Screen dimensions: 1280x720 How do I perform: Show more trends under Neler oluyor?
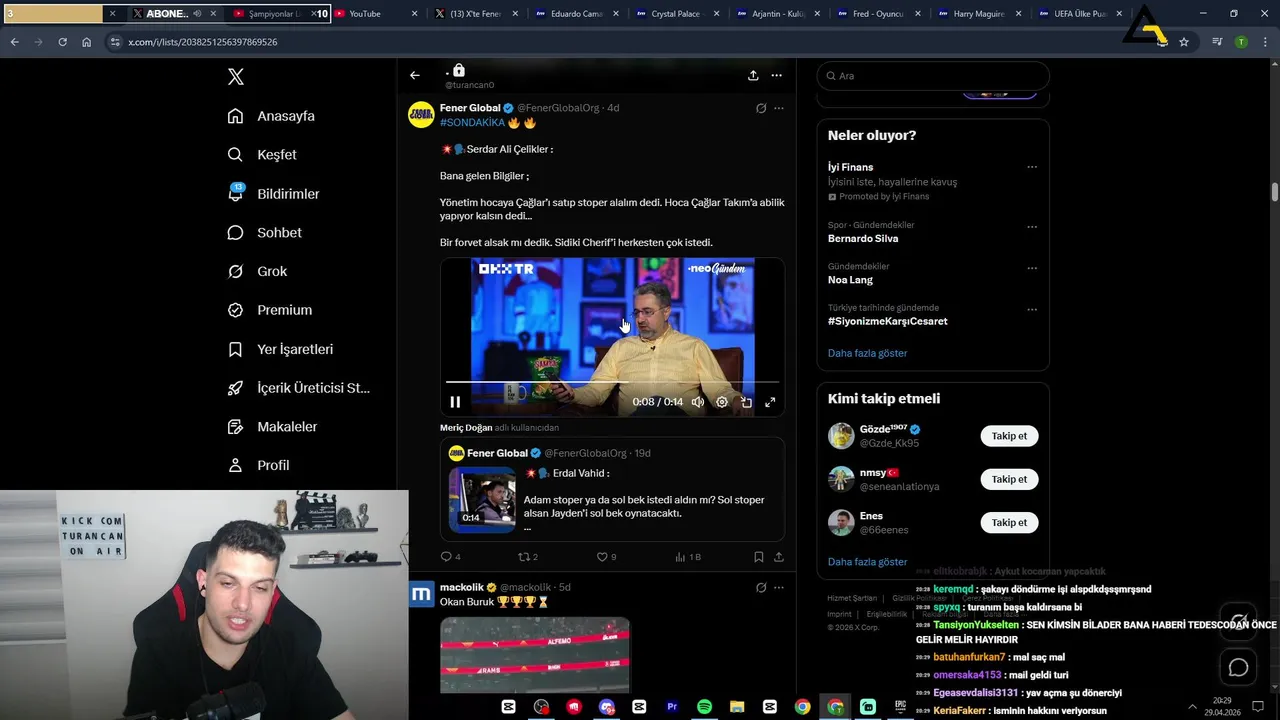pos(867,353)
